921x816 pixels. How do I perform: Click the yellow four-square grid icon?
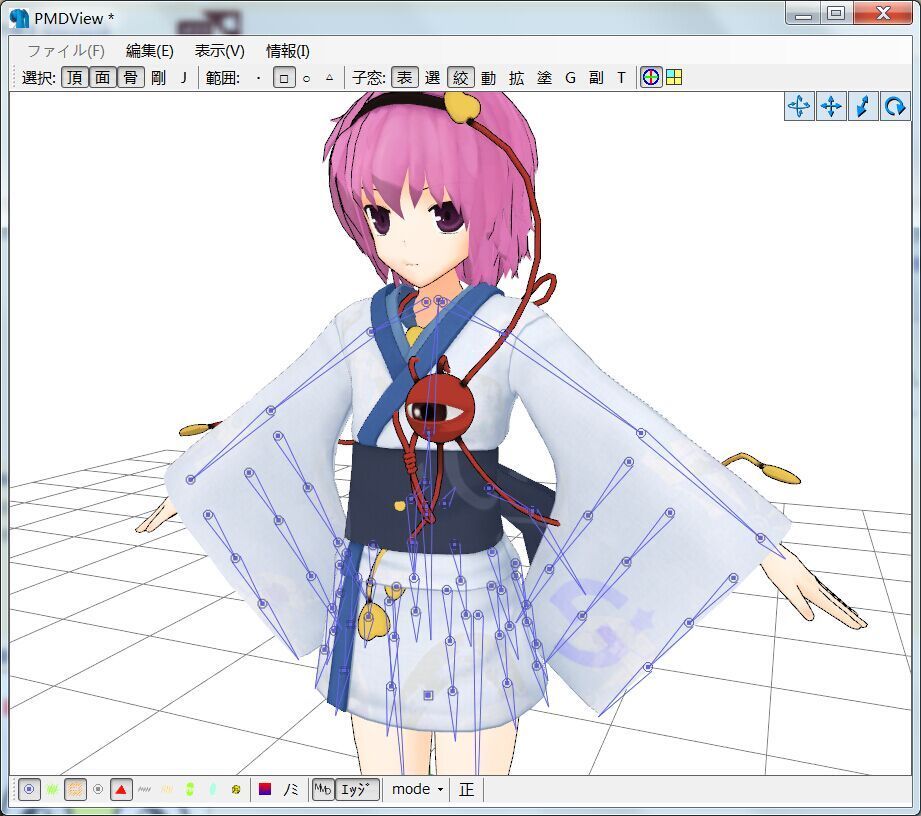coord(674,77)
